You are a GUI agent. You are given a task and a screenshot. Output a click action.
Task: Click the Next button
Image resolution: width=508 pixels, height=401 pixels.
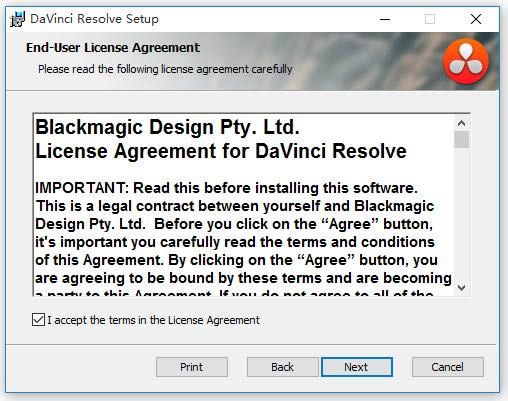(357, 367)
